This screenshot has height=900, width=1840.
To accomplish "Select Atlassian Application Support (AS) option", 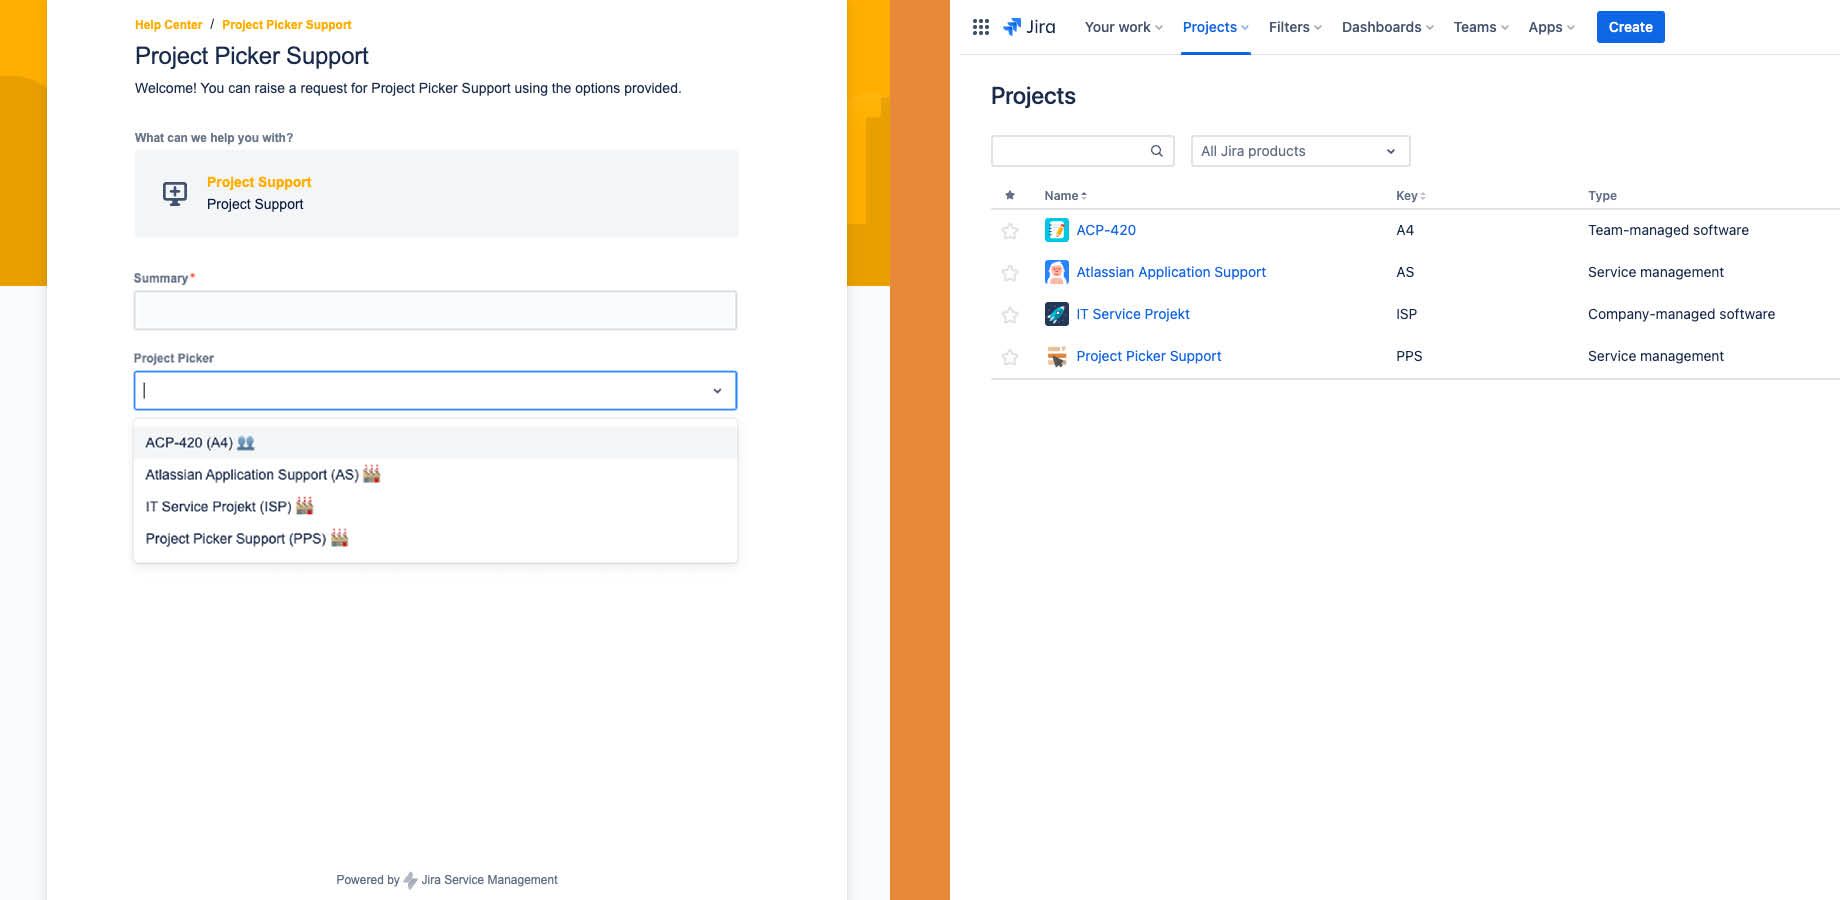I will click(435, 474).
